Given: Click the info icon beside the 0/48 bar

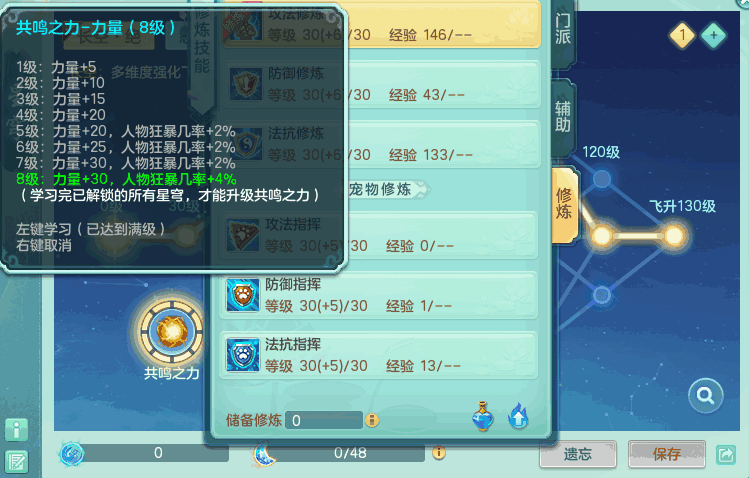Looking at the screenshot, I should coord(439,452).
